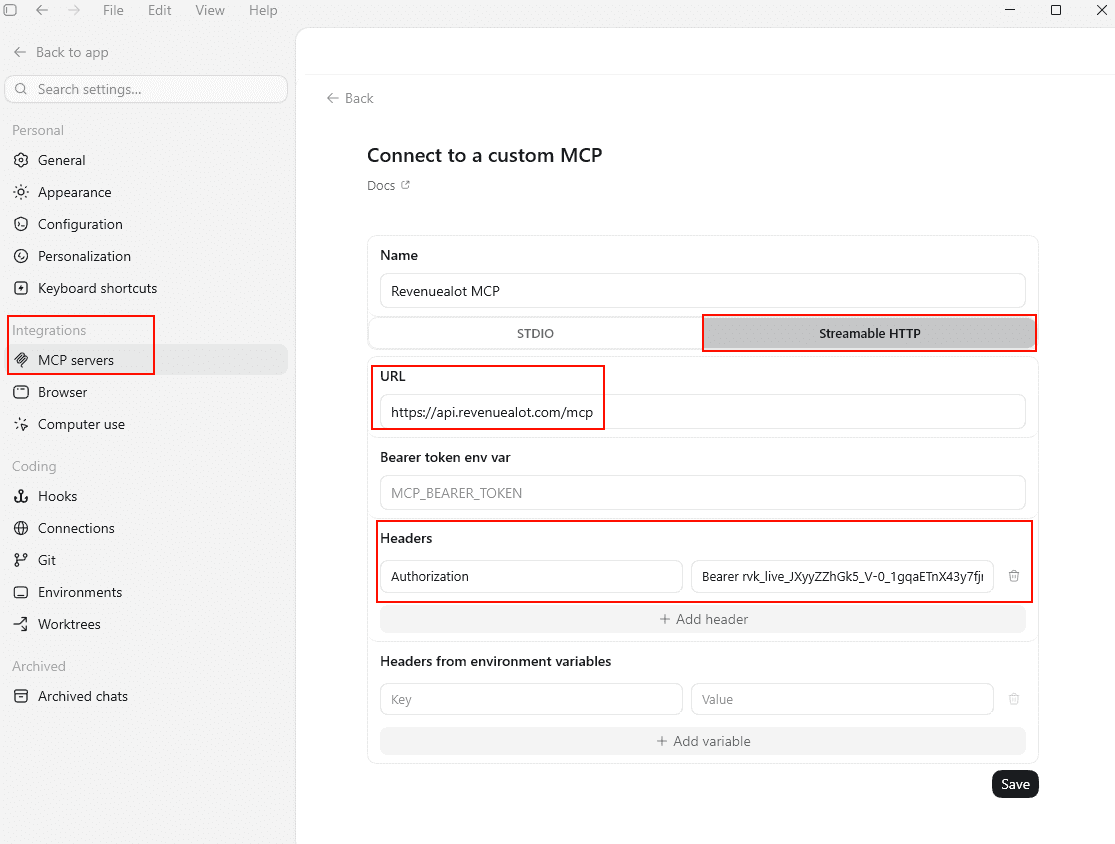Click the search magnifier icon

[x=21, y=89]
